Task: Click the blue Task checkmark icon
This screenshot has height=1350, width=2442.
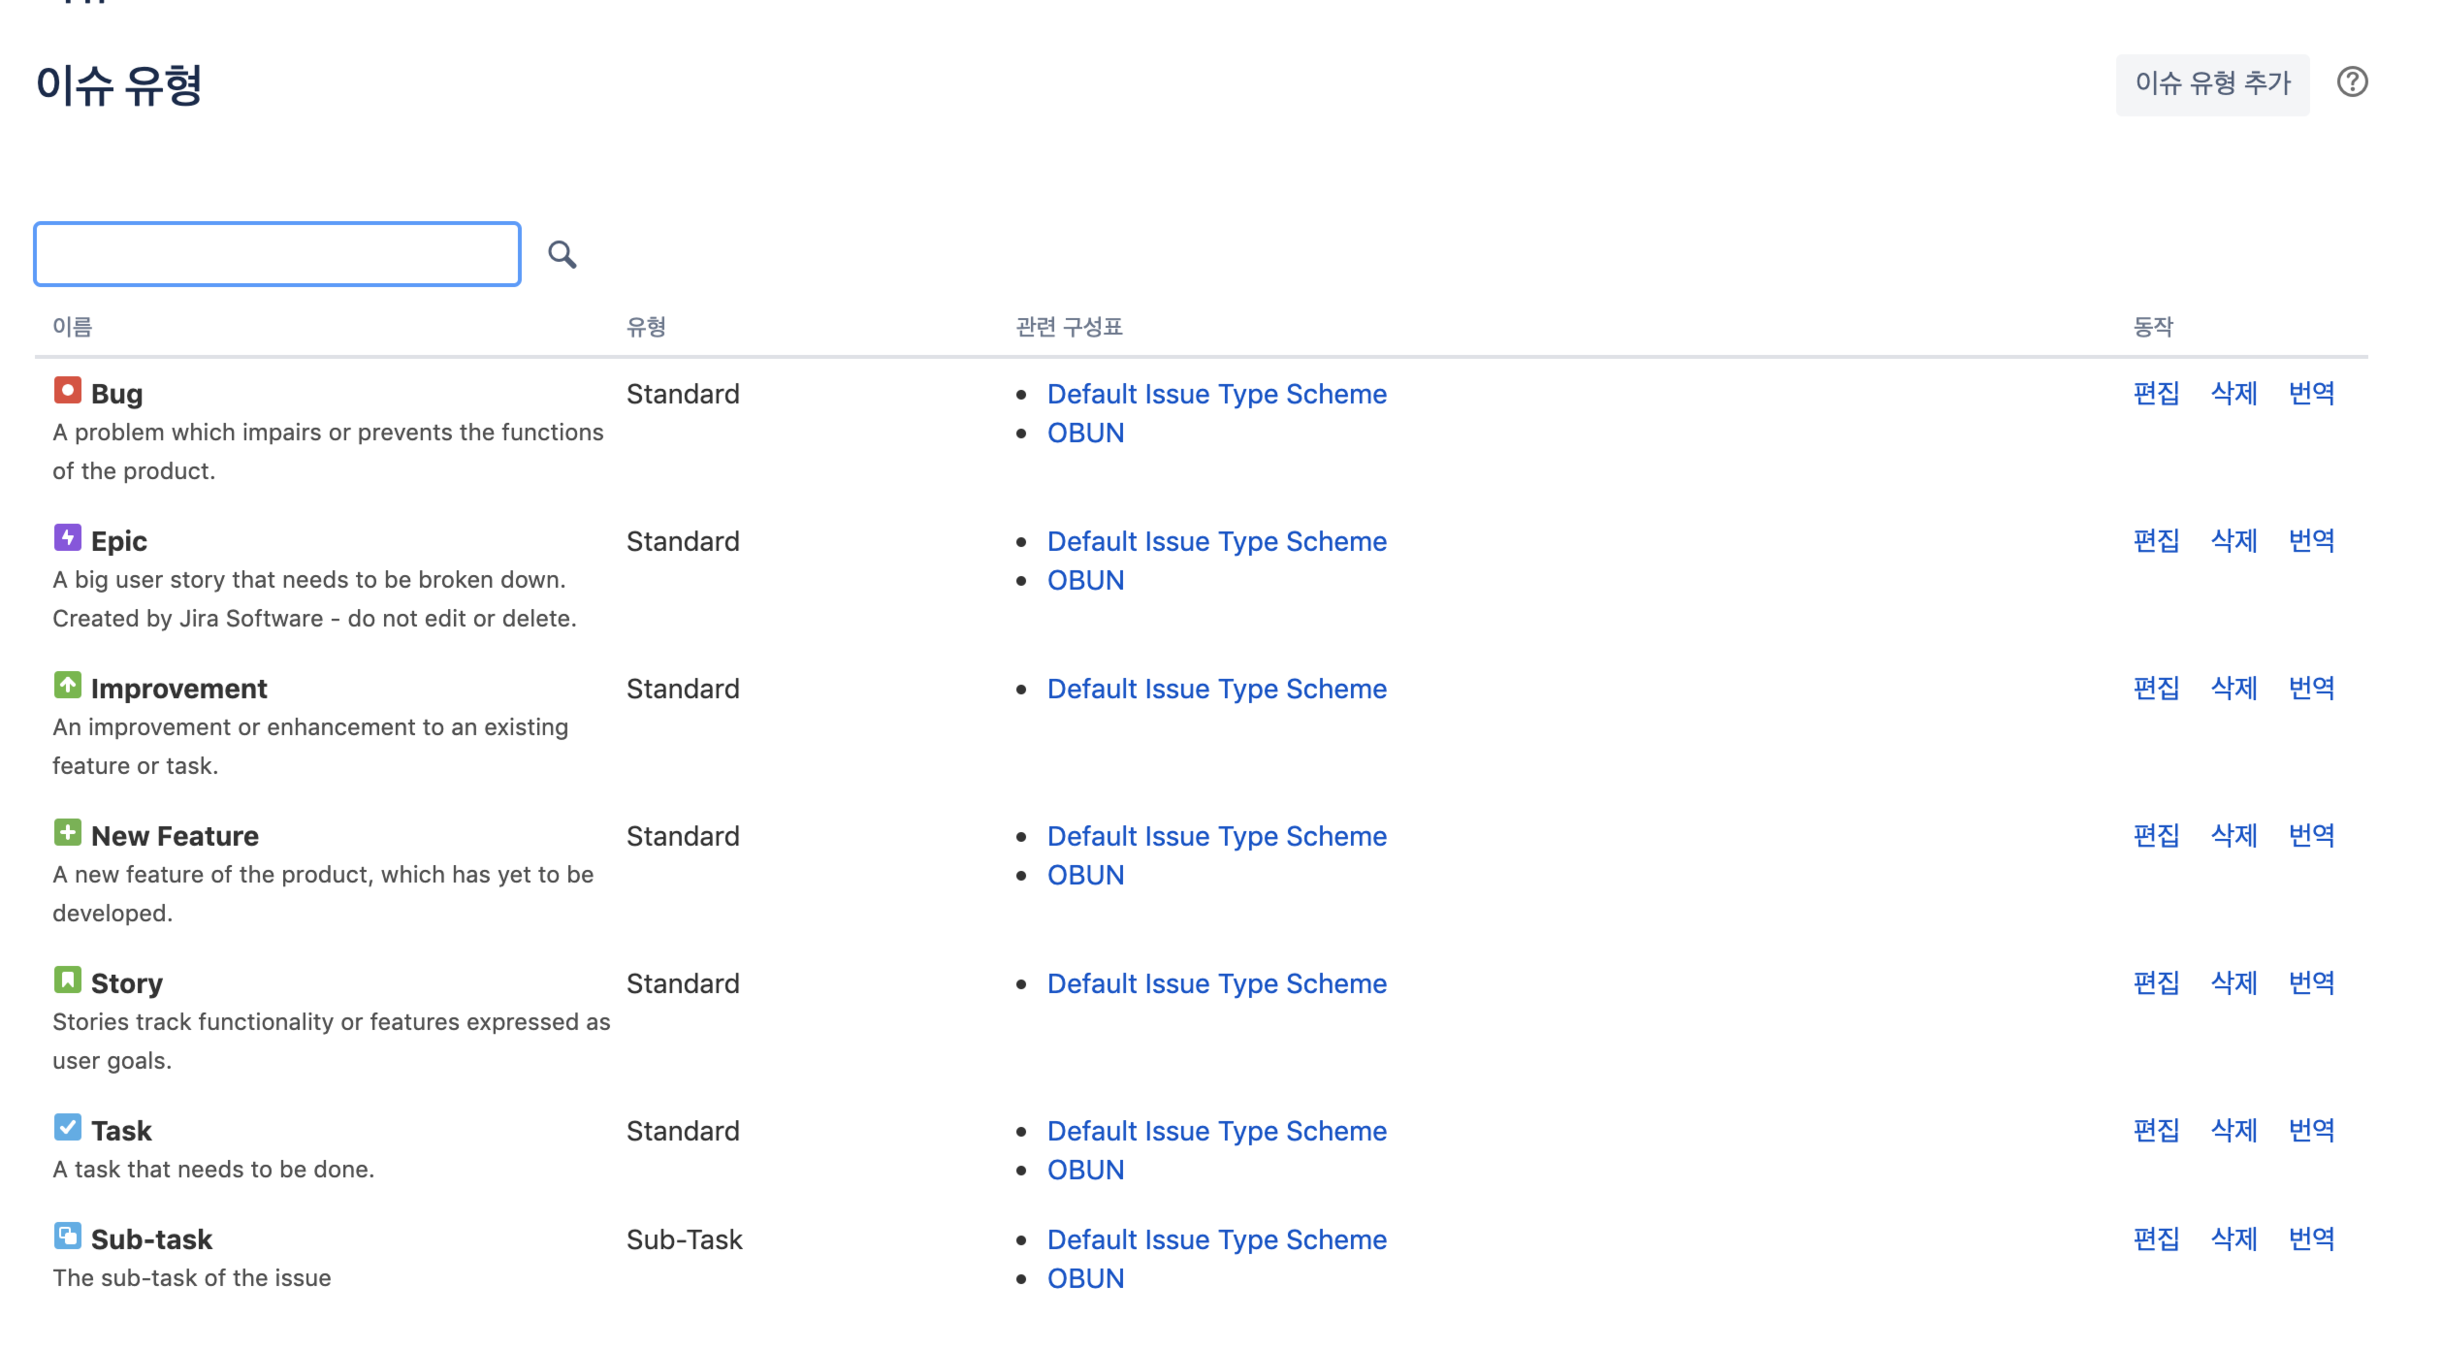Action: click(67, 1127)
